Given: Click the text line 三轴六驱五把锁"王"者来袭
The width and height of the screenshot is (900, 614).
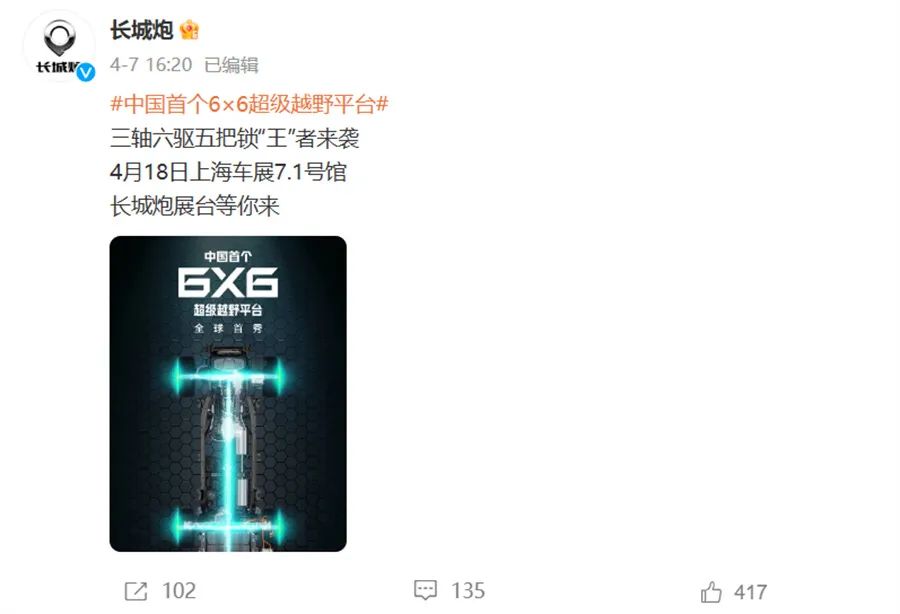Looking at the screenshot, I should click(235, 138).
